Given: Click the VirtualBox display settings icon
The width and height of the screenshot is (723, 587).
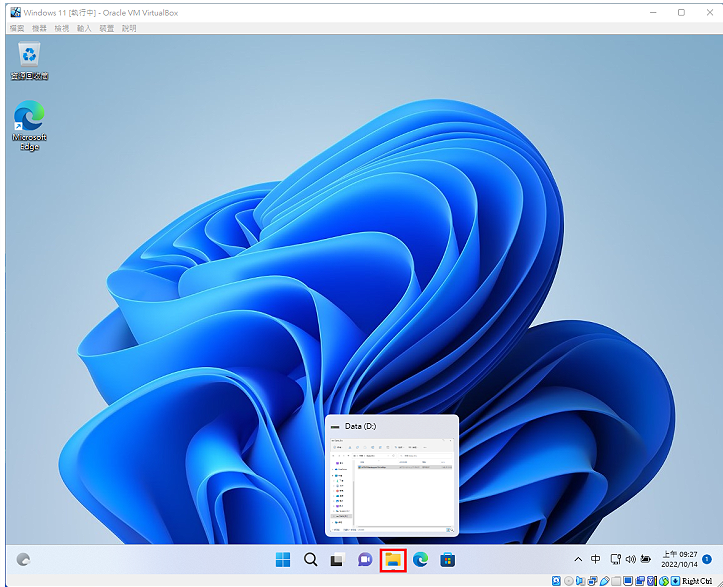Looking at the screenshot, I should pyautogui.click(x=628, y=581).
